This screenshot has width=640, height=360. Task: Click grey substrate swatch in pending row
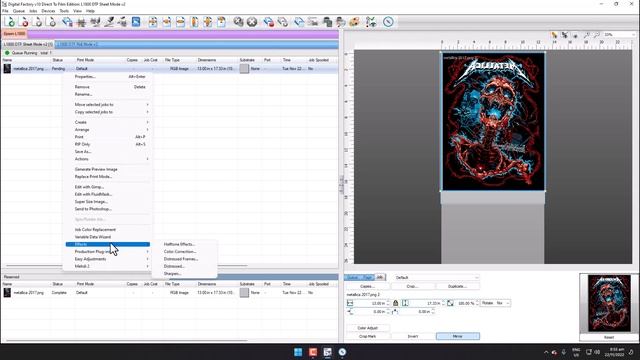244,69
